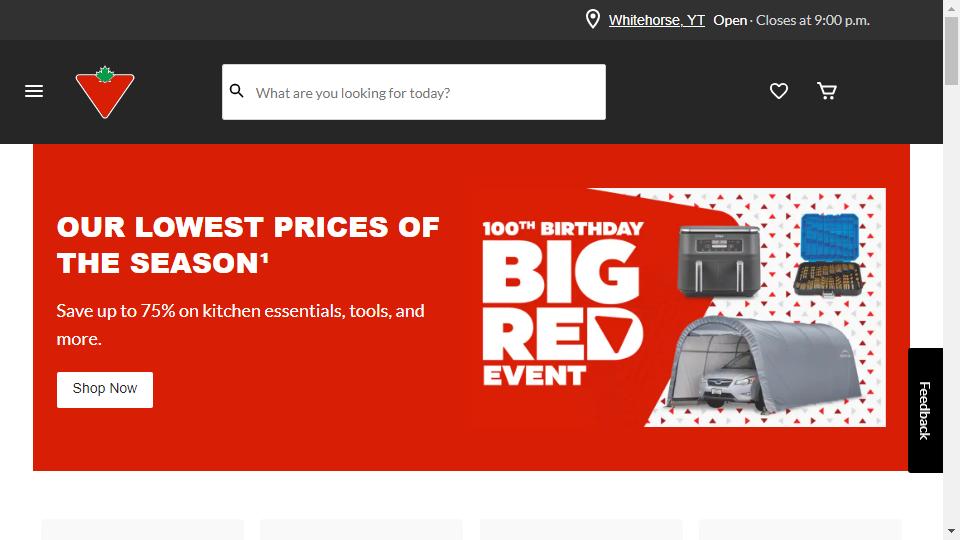Image resolution: width=960 pixels, height=540 pixels.
Task: Click the air fryer product in banner
Action: click(x=719, y=261)
